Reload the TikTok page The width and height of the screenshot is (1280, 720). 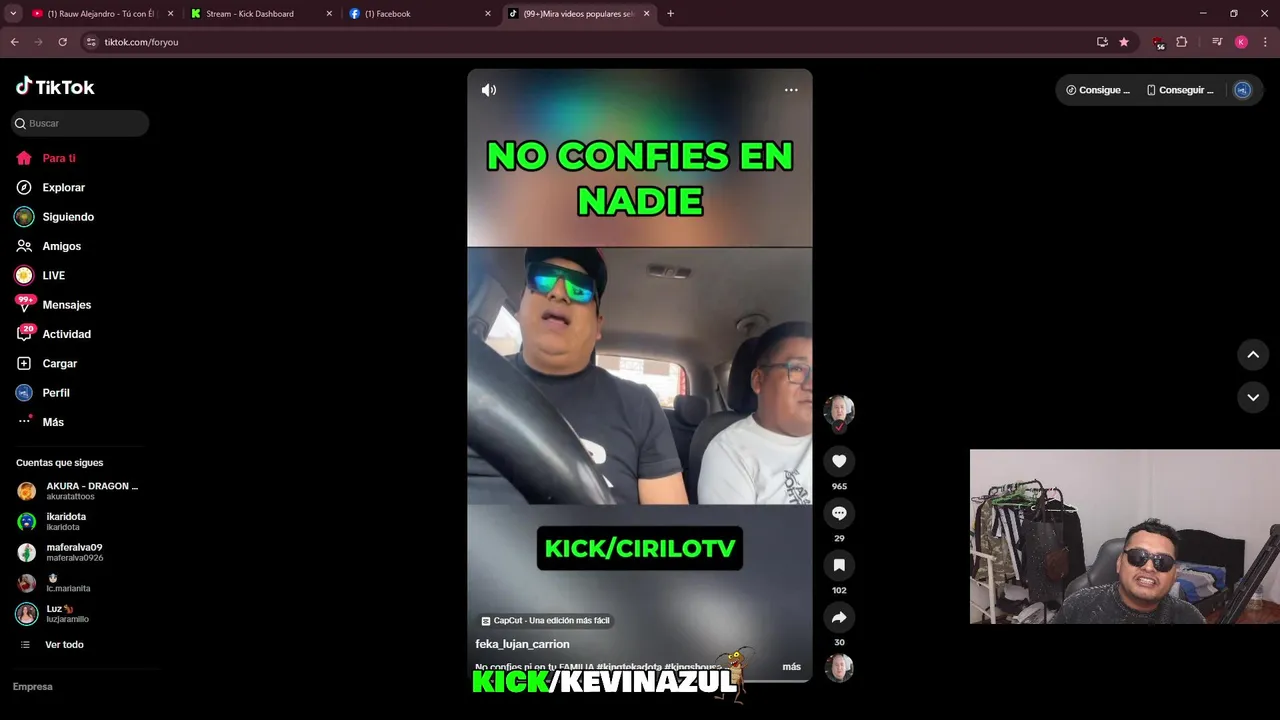(62, 42)
